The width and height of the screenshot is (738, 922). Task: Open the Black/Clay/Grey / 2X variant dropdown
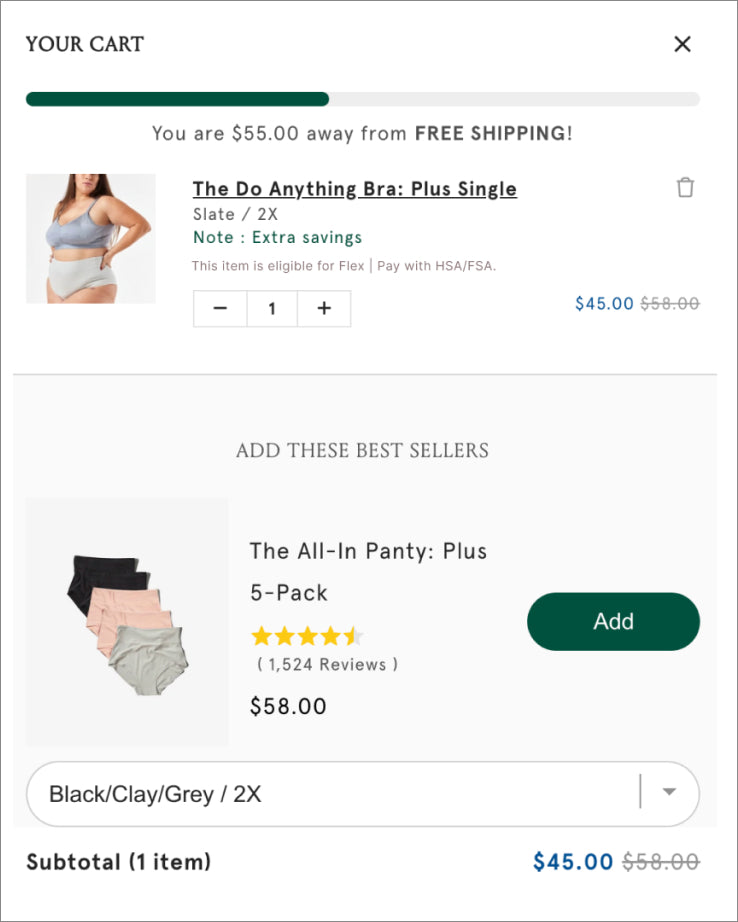tap(340, 794)
